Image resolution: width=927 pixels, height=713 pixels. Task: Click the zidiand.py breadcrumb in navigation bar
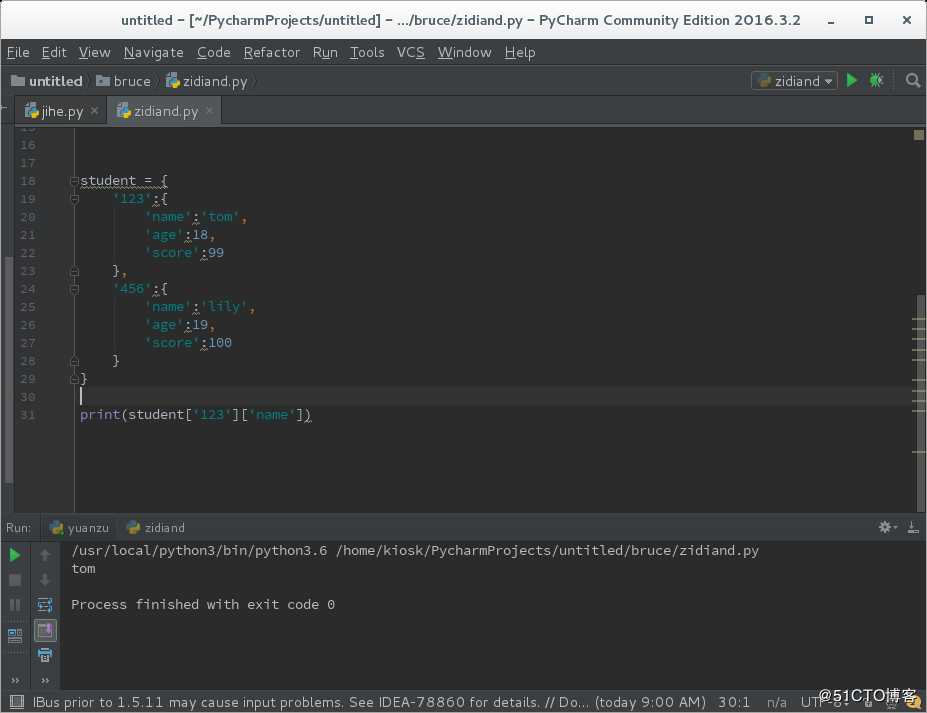pos(206,81)
